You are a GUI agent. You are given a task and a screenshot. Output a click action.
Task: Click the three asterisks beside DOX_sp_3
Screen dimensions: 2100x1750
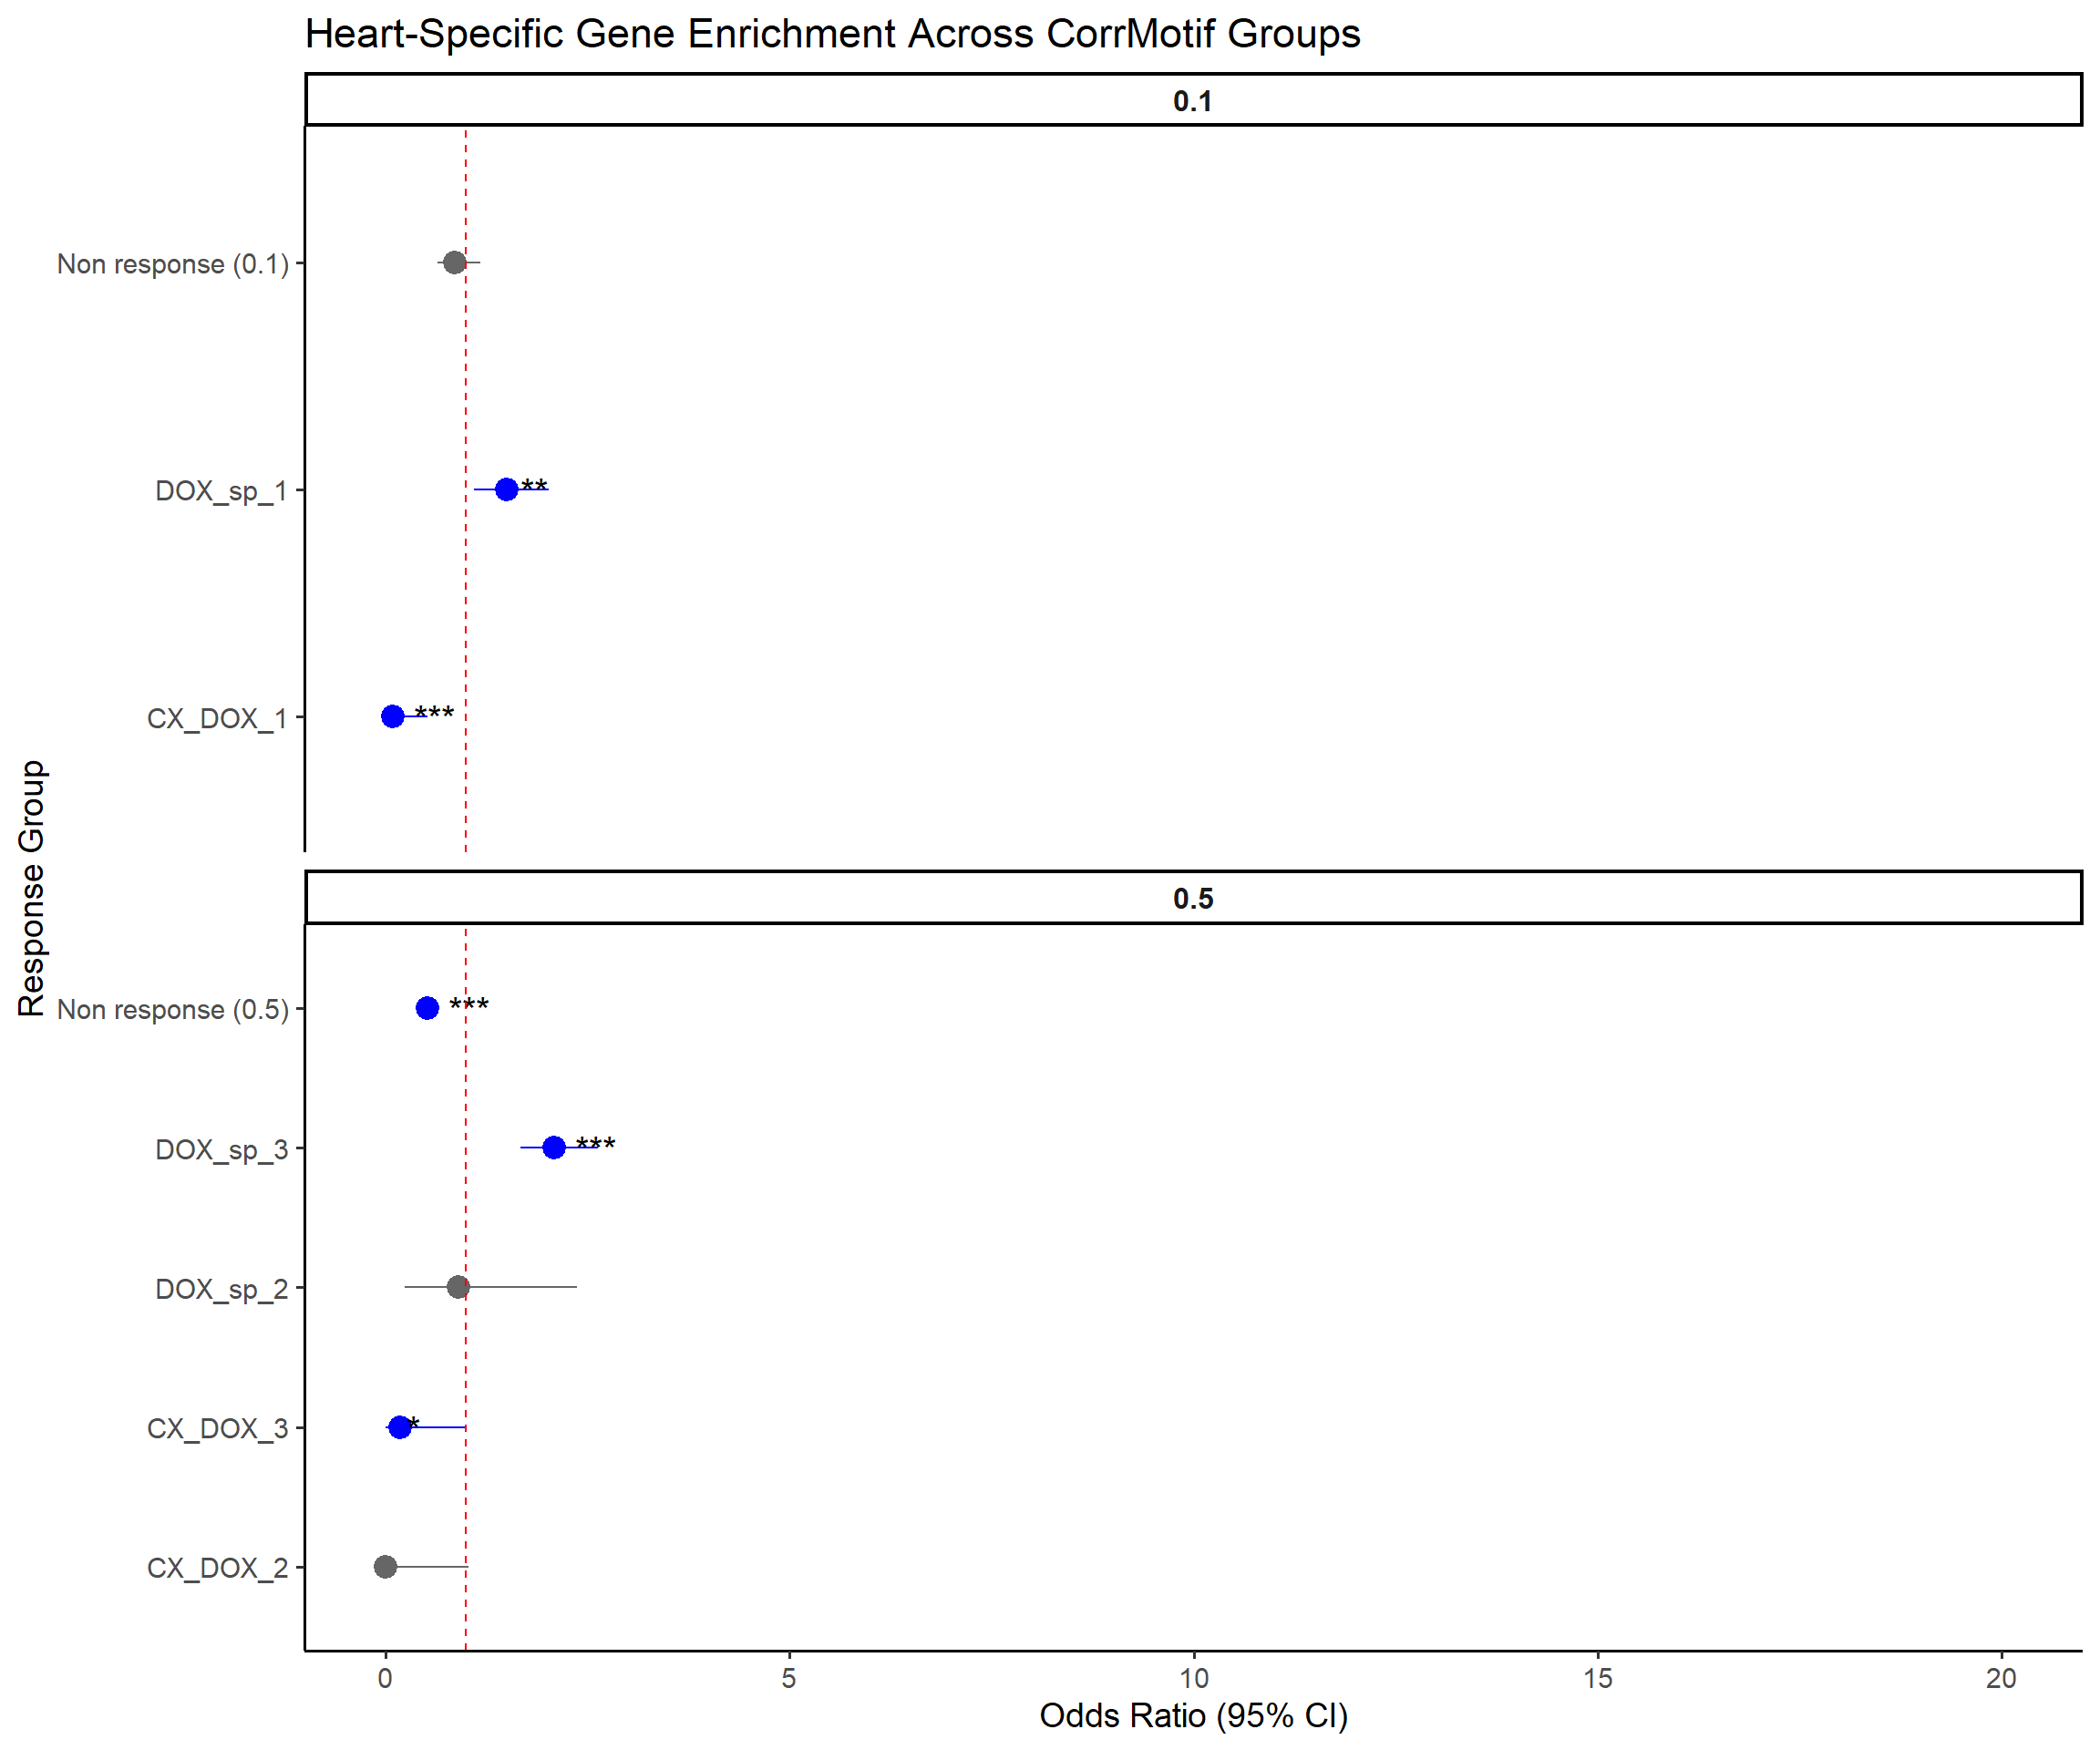tap(595, 1144)
